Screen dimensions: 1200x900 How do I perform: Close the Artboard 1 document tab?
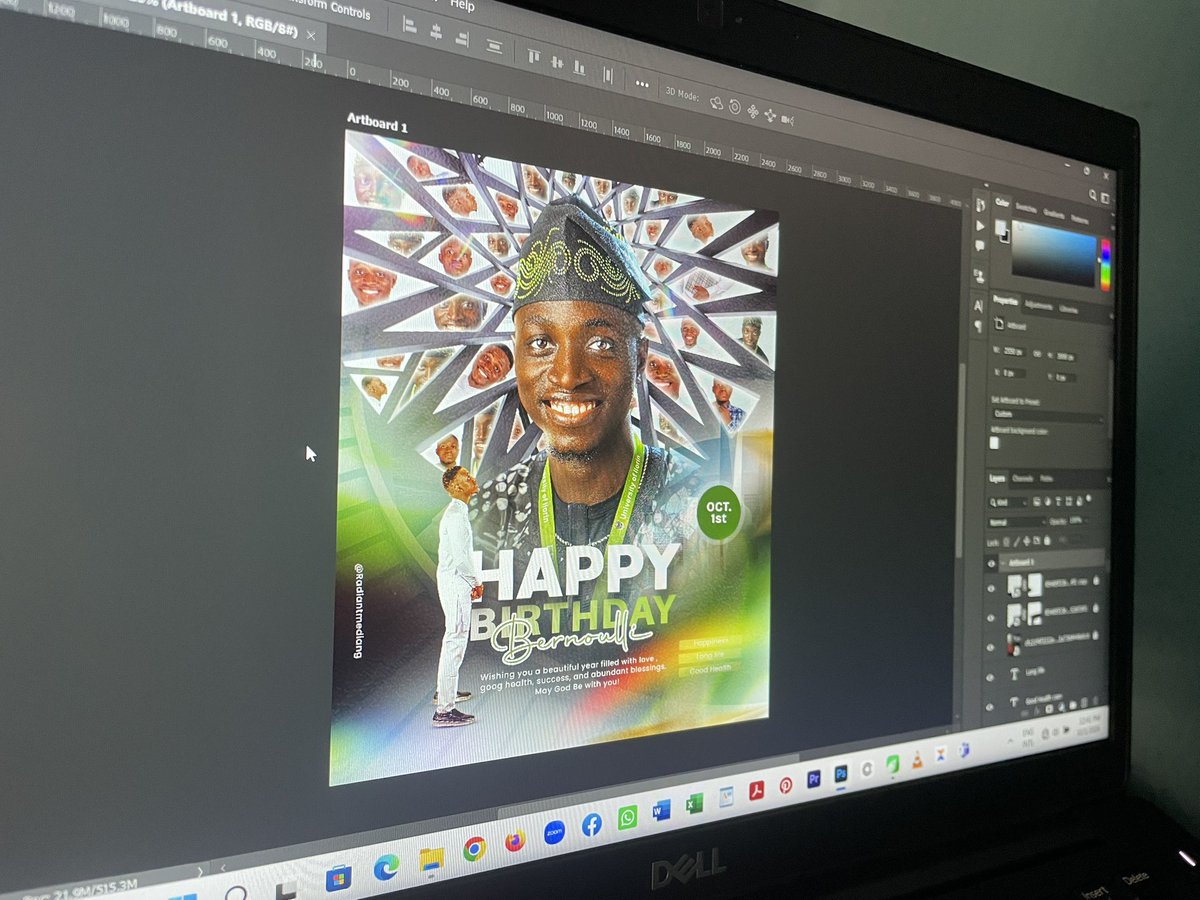(x=310, y=34)
